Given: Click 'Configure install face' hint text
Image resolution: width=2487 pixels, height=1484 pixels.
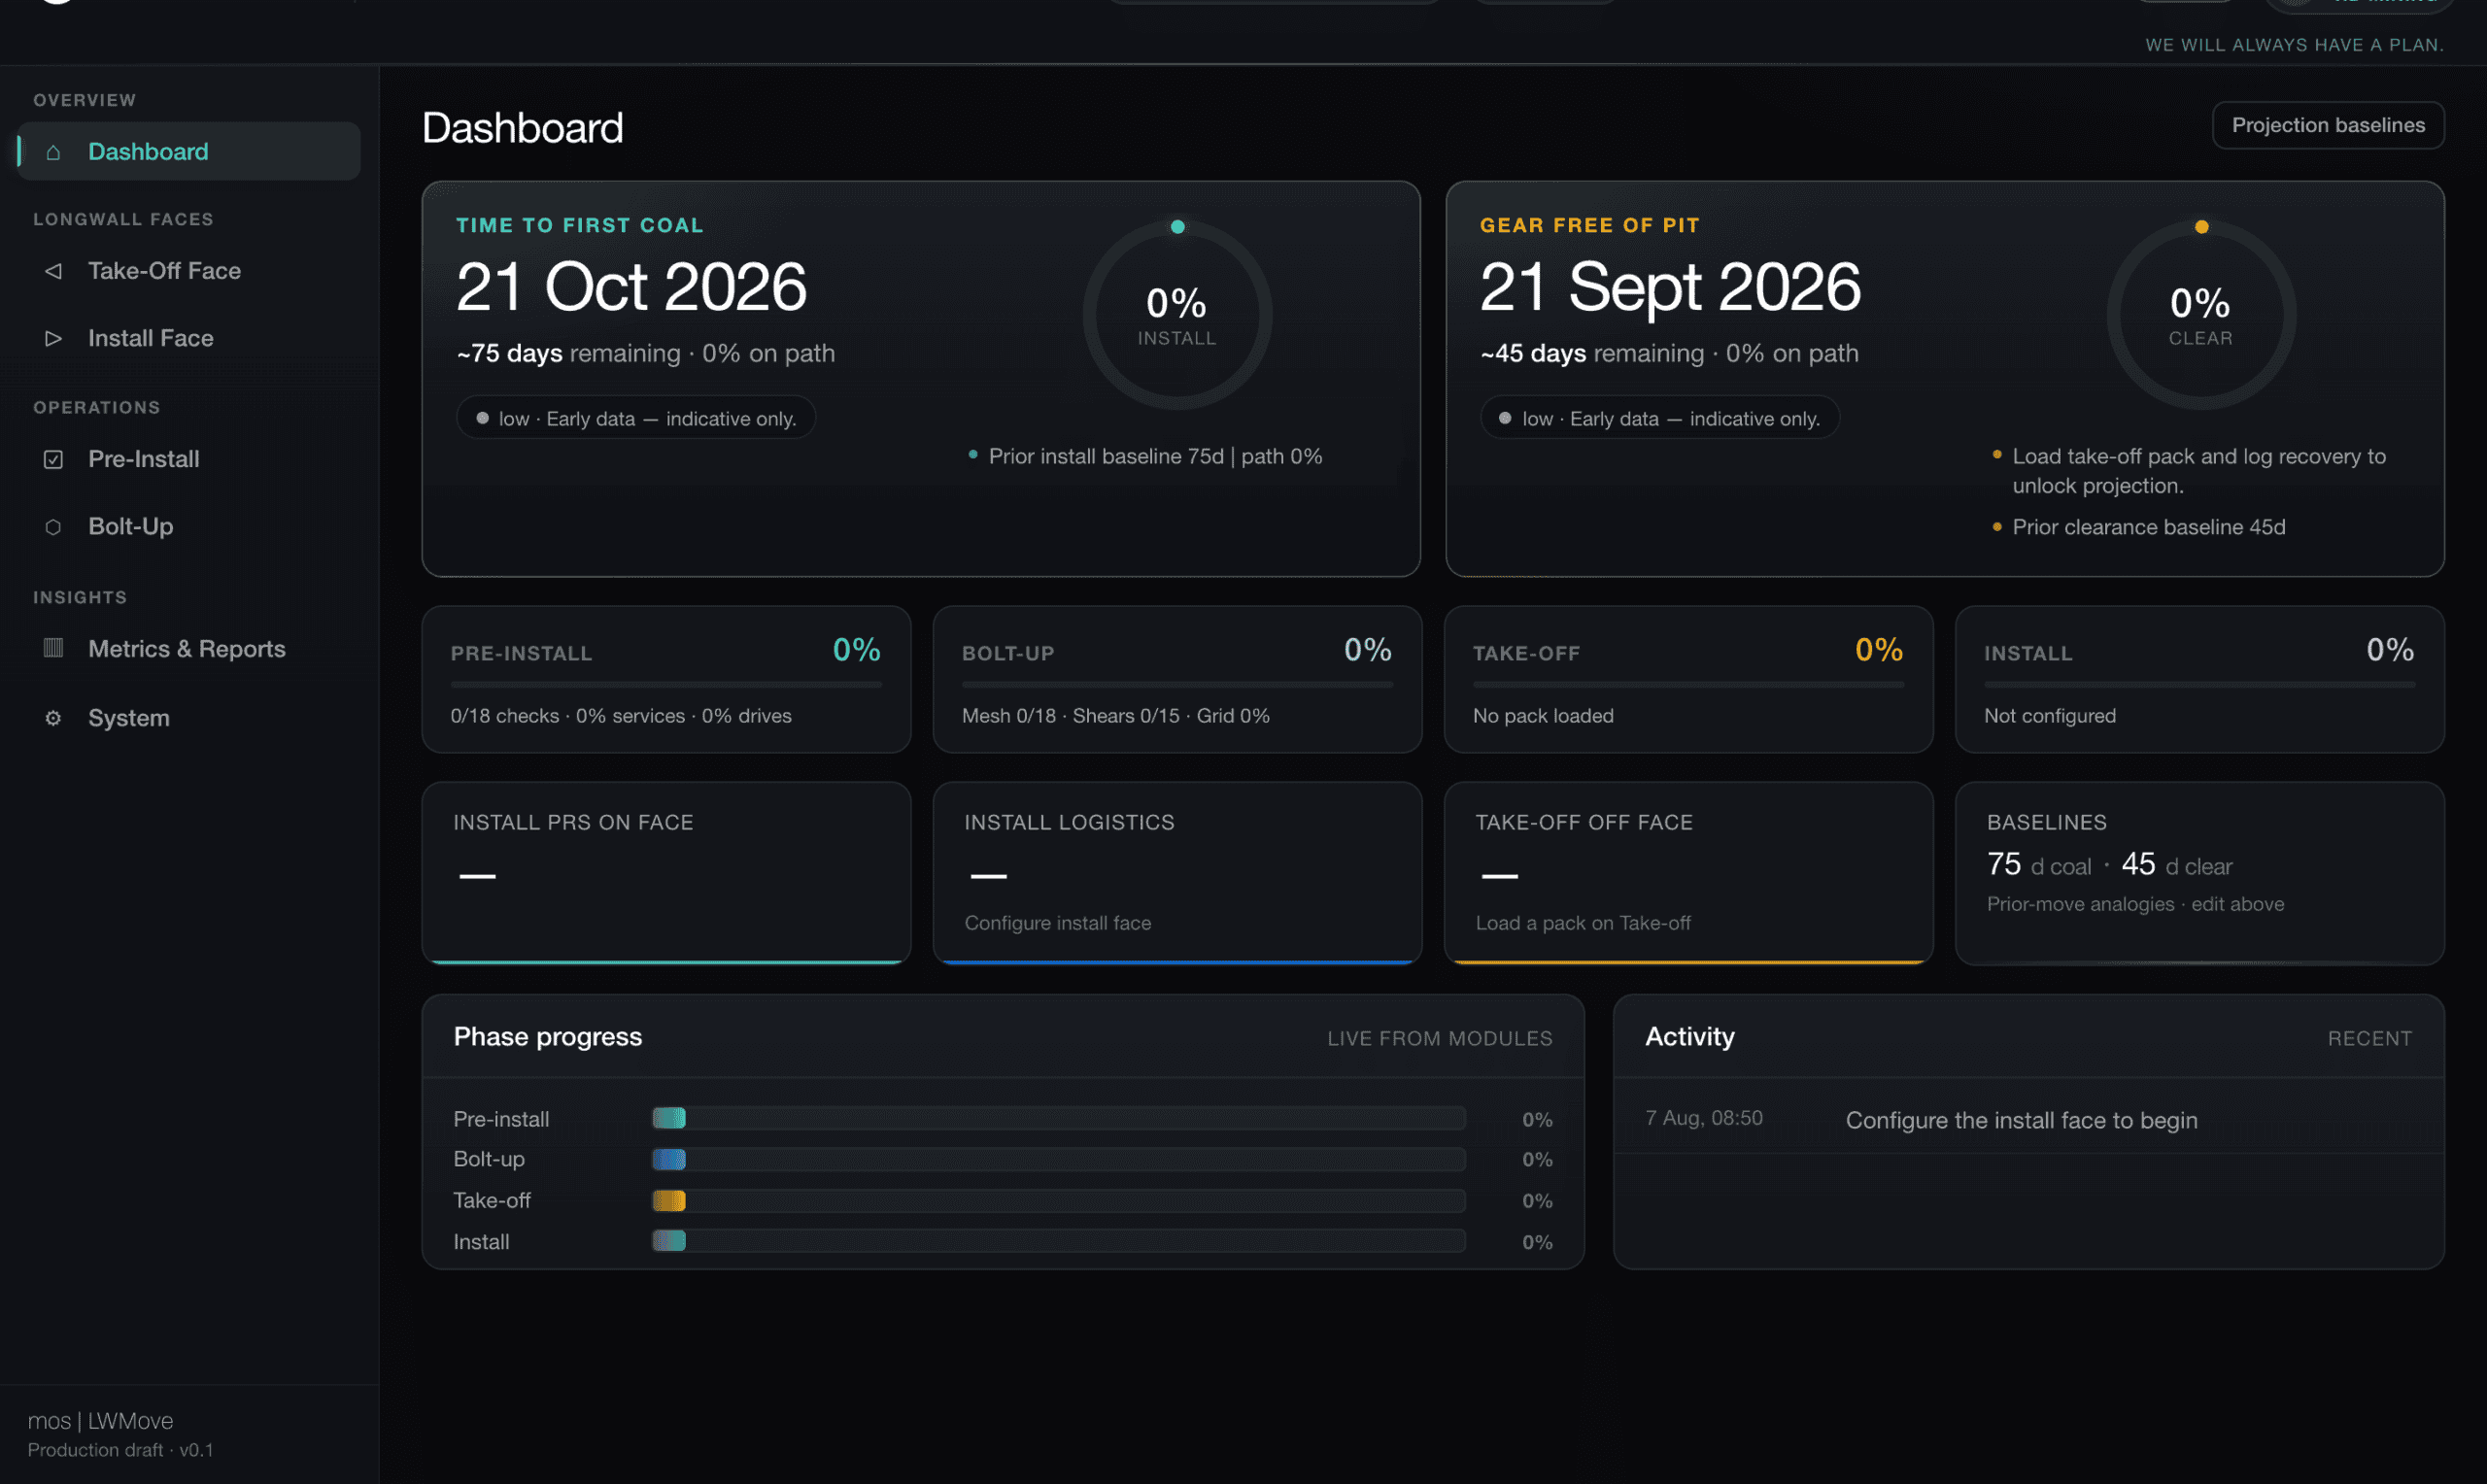Looking at the screenshot, I should pyautogui.click(x=1057, y=923).
